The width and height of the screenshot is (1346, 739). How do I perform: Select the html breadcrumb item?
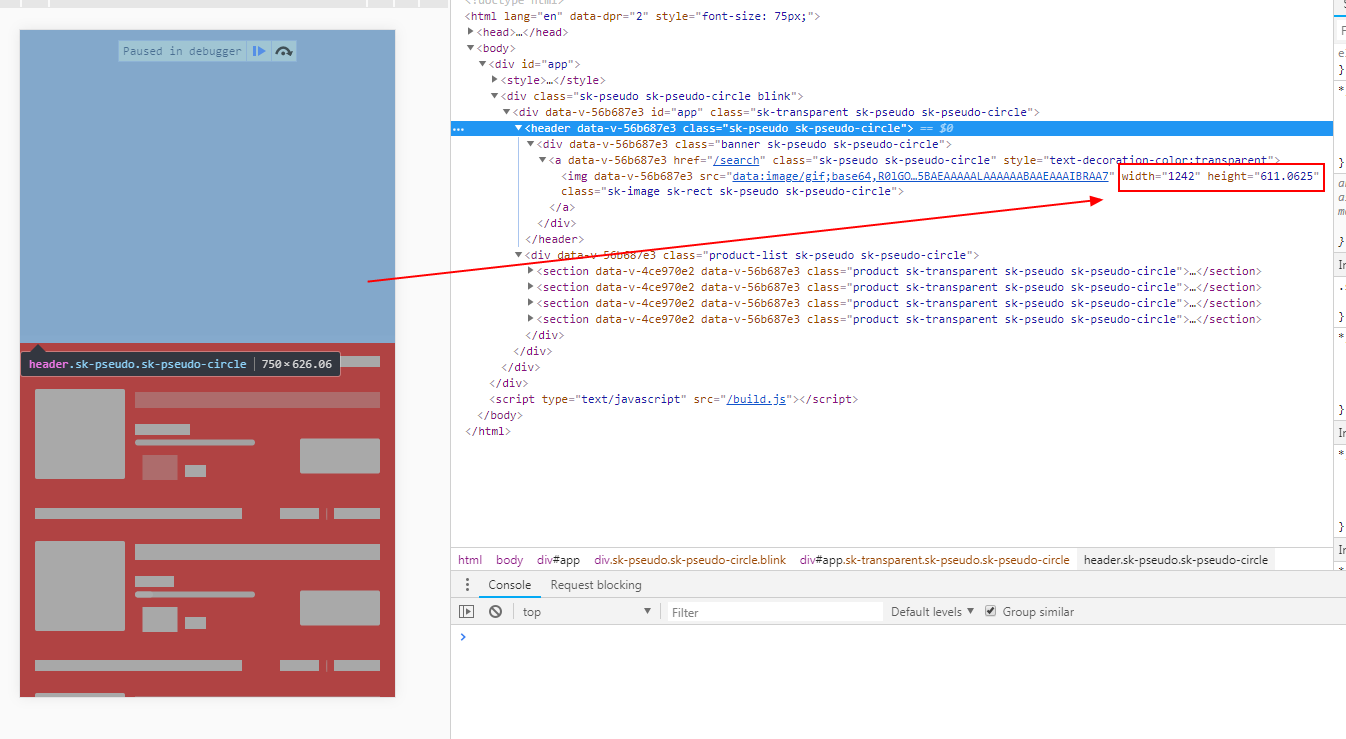pos(470,560)
